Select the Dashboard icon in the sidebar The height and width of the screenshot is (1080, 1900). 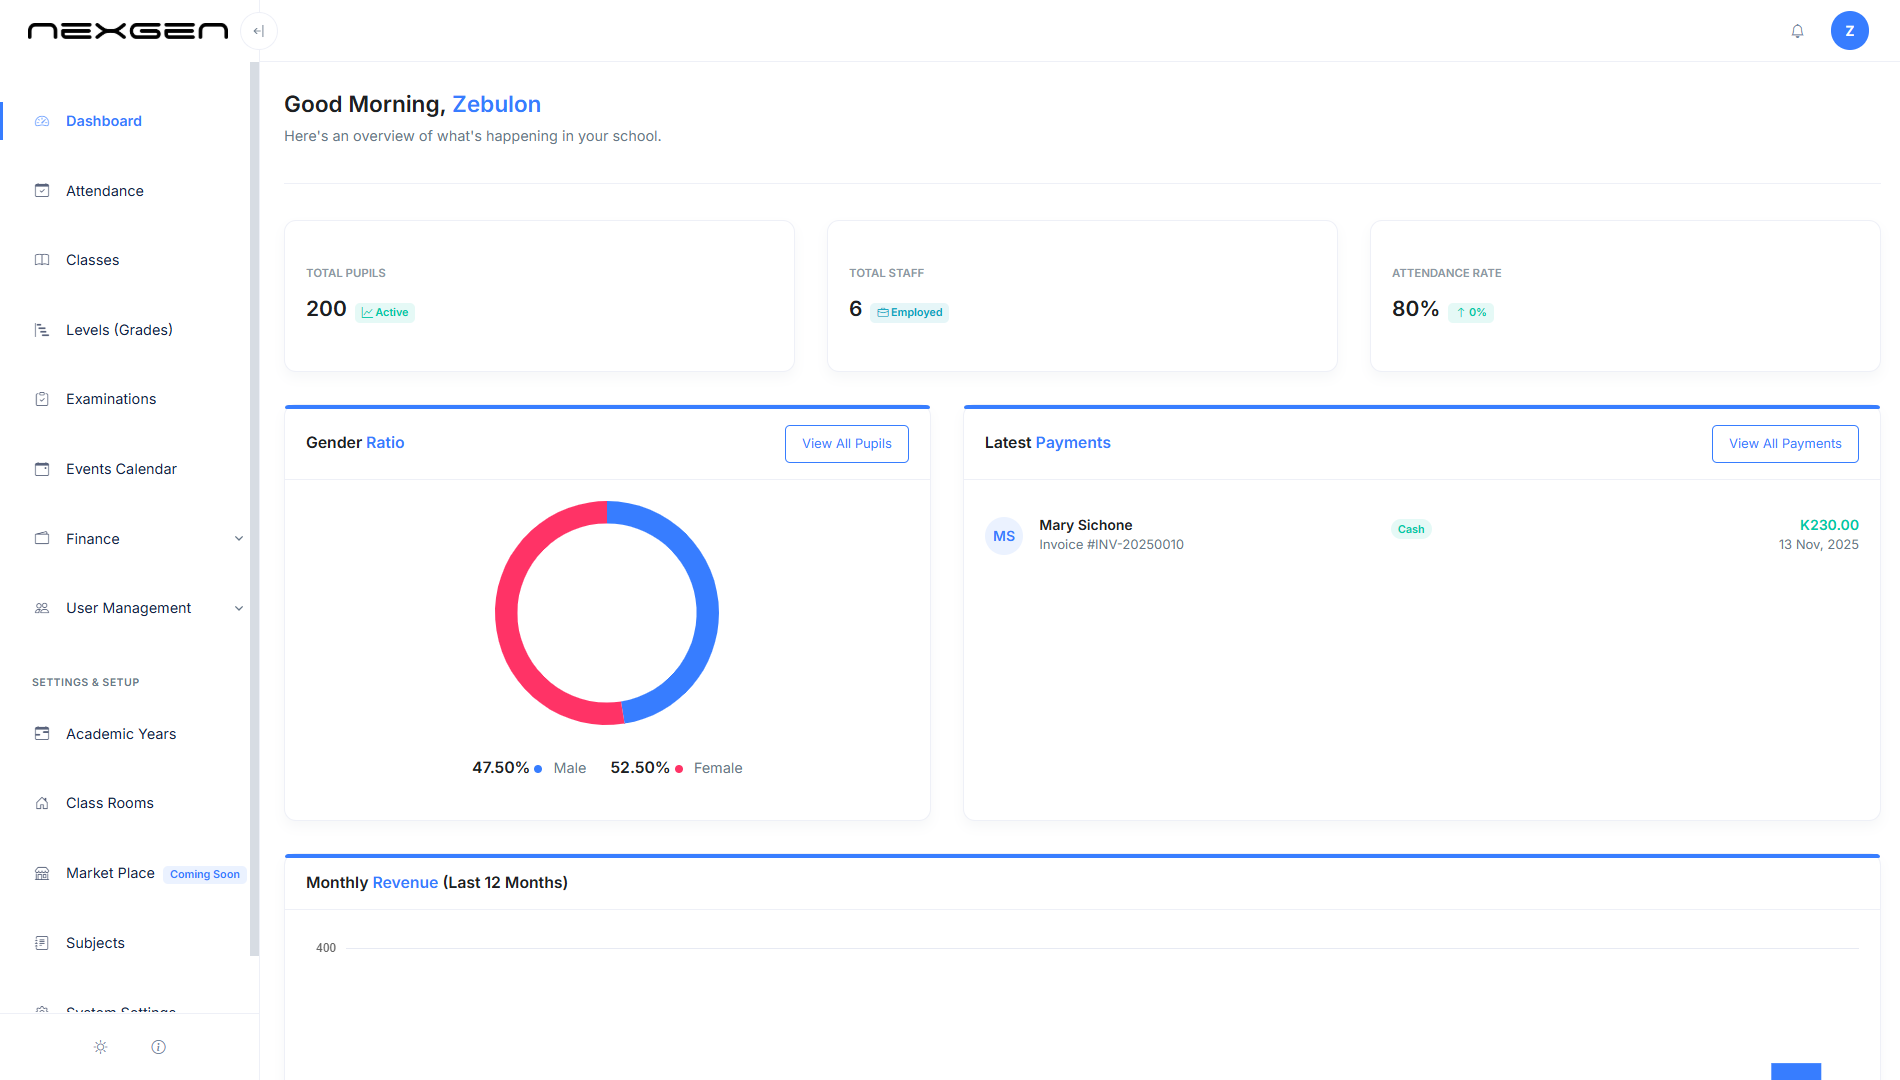tap(42, 120)
